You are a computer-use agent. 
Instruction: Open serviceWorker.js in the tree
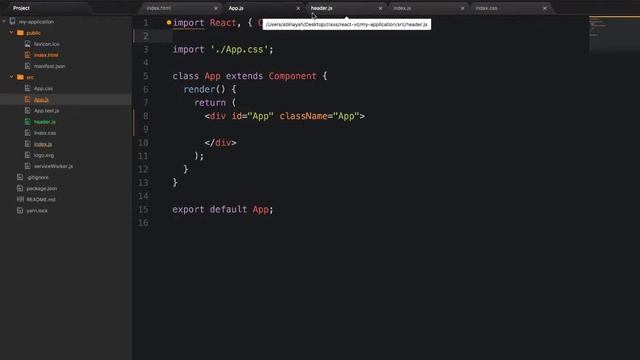pyautogui.click(x=53, y=166)
